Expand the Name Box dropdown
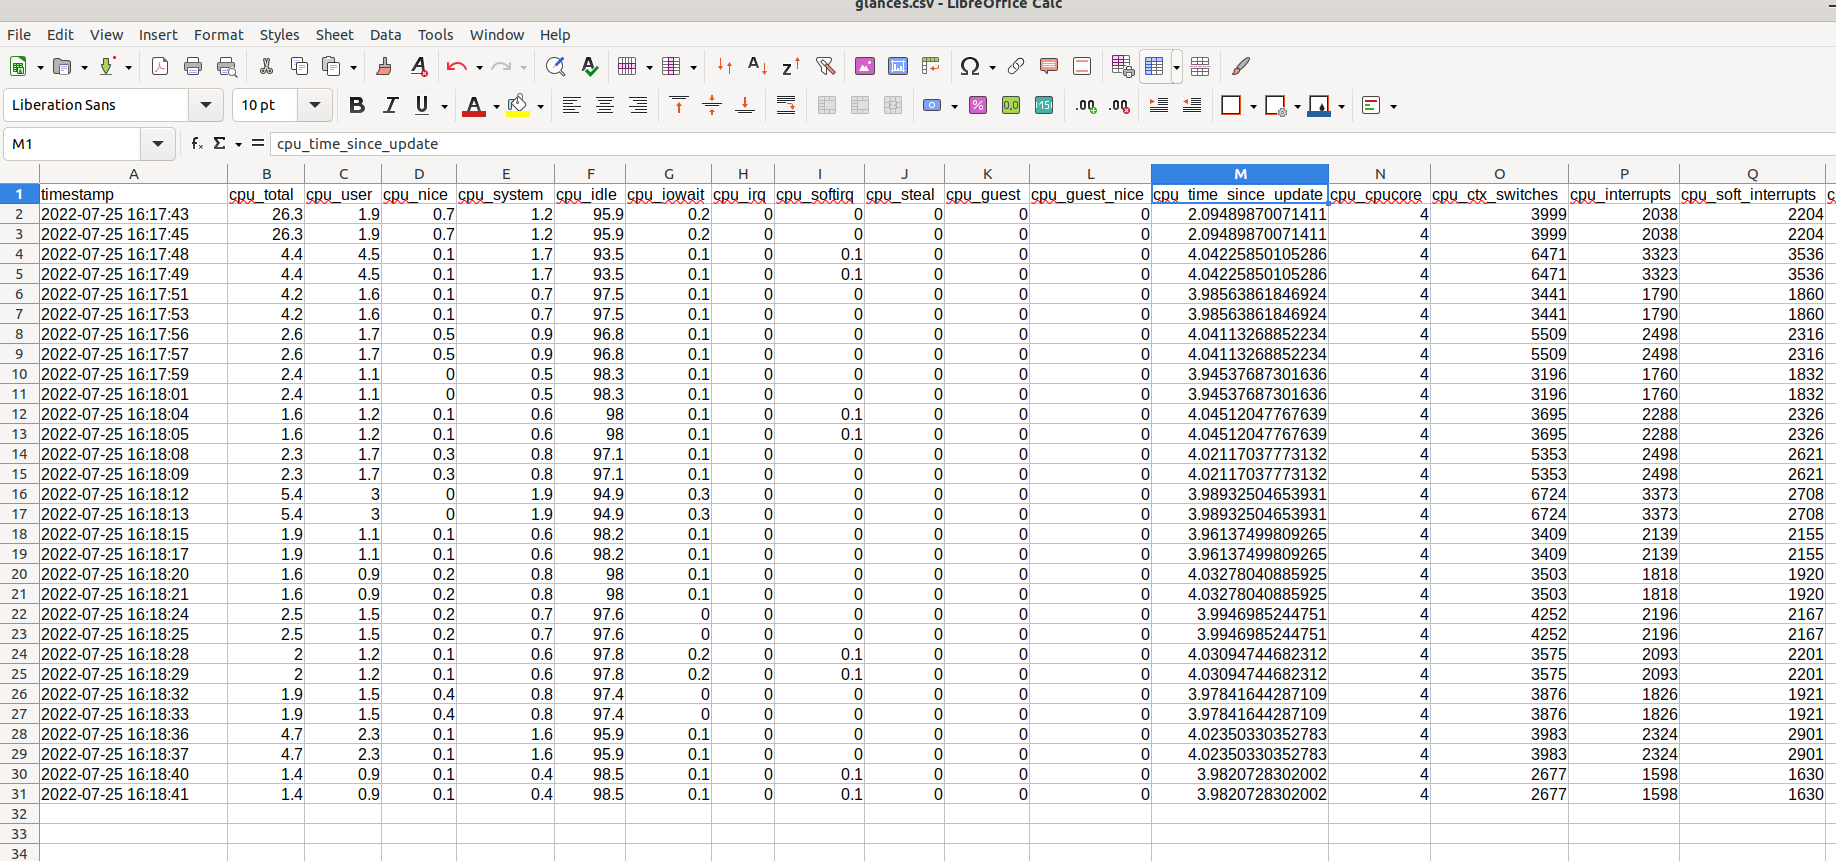Viewport: 1836px width, 861px height. point(157,144)
